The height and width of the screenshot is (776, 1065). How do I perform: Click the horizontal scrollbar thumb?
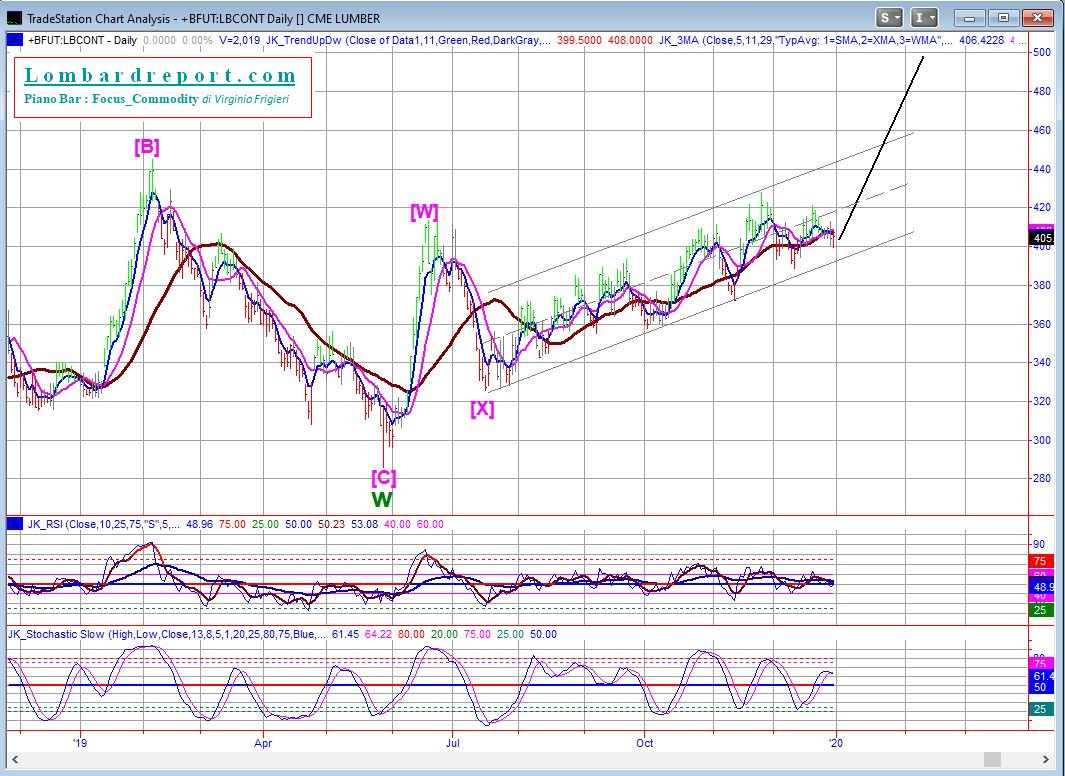pos(992,758)
